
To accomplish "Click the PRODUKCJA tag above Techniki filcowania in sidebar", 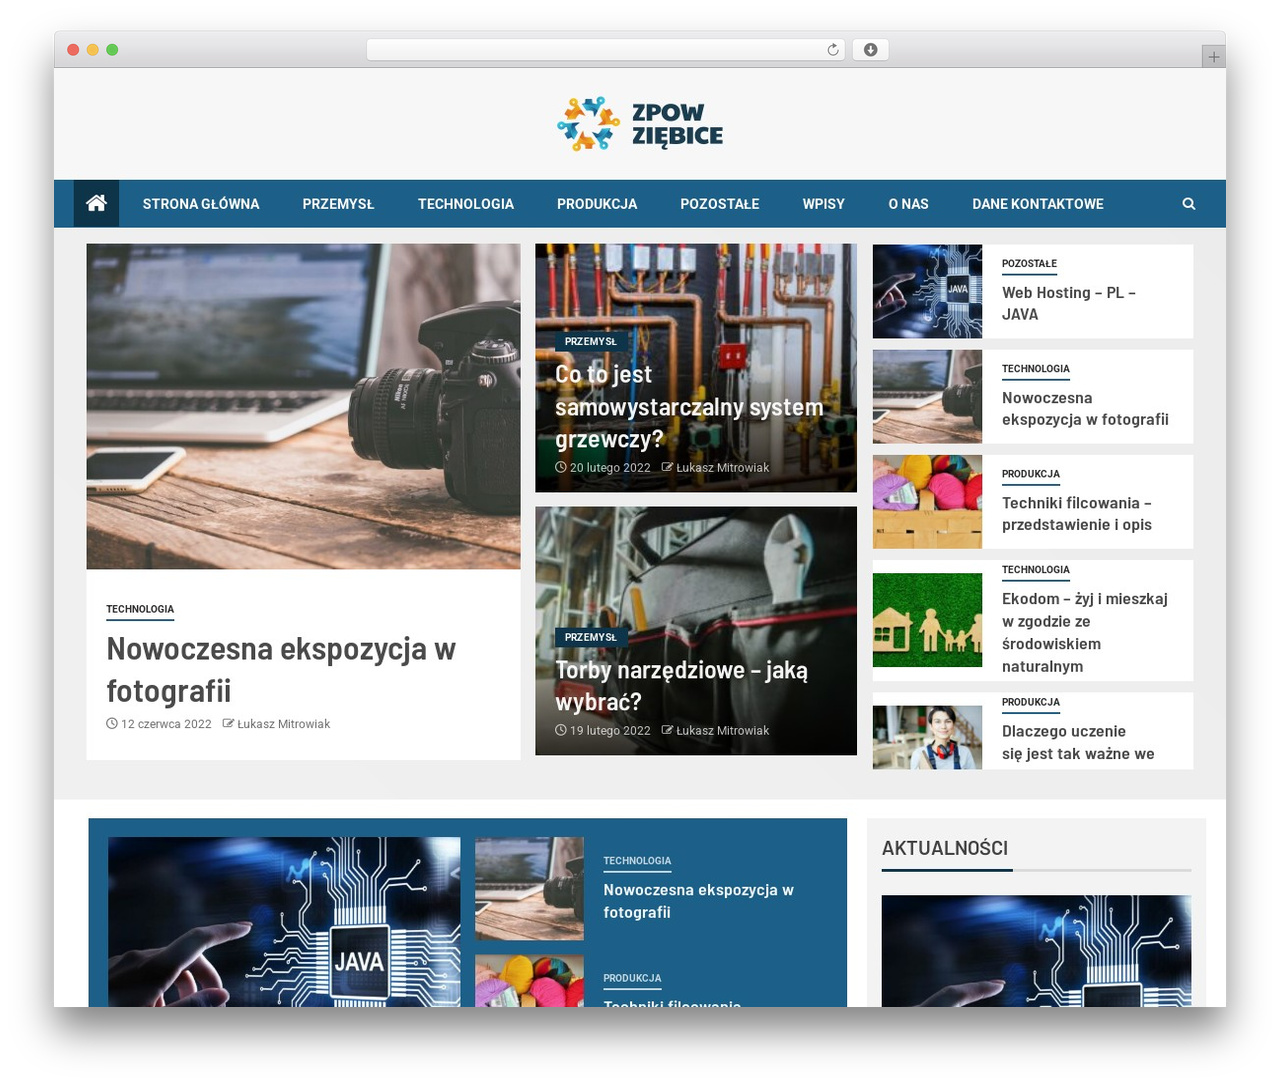I will [x=1031, y=474].
